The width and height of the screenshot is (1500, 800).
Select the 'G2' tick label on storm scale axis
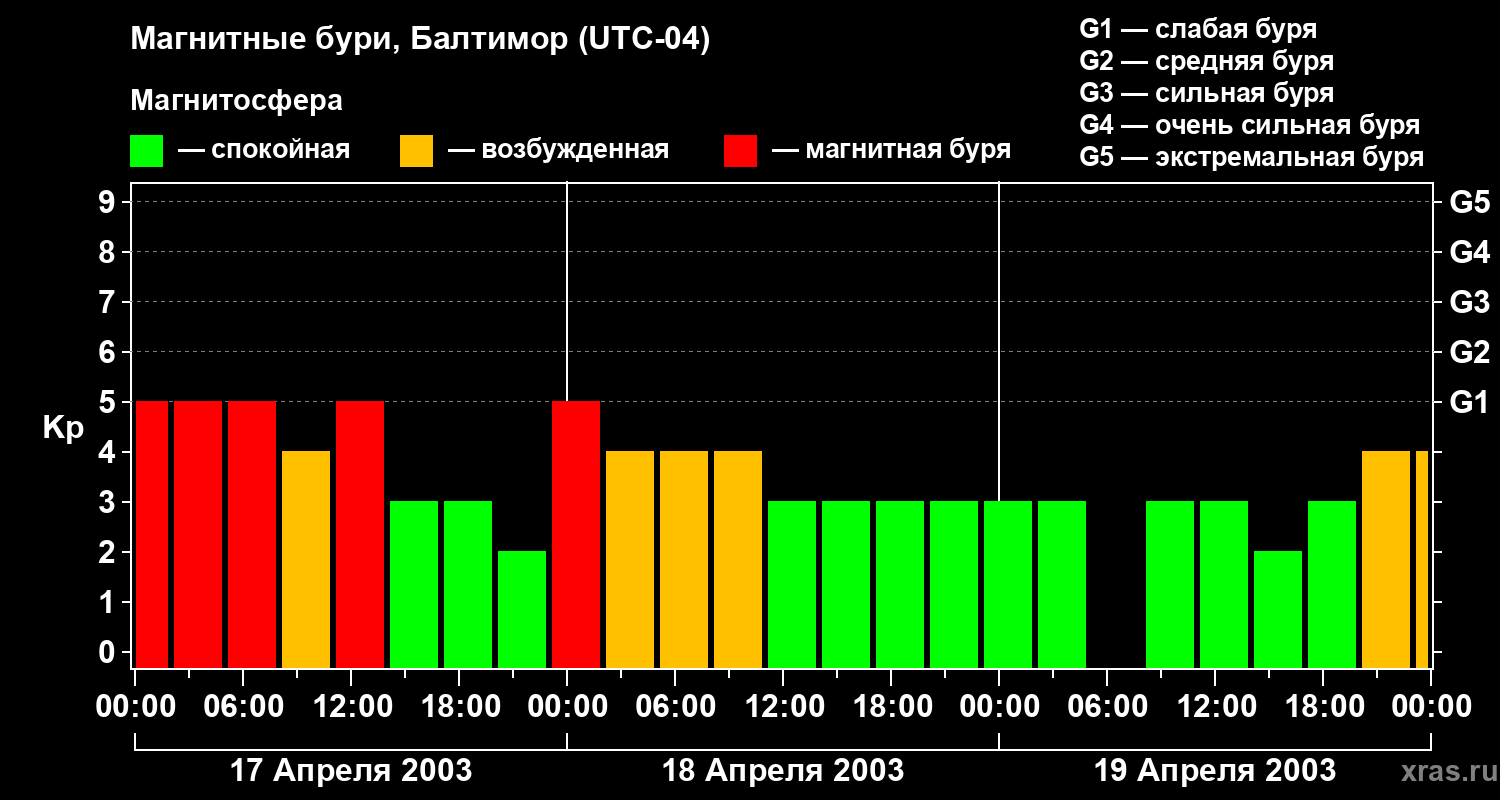1469,352
